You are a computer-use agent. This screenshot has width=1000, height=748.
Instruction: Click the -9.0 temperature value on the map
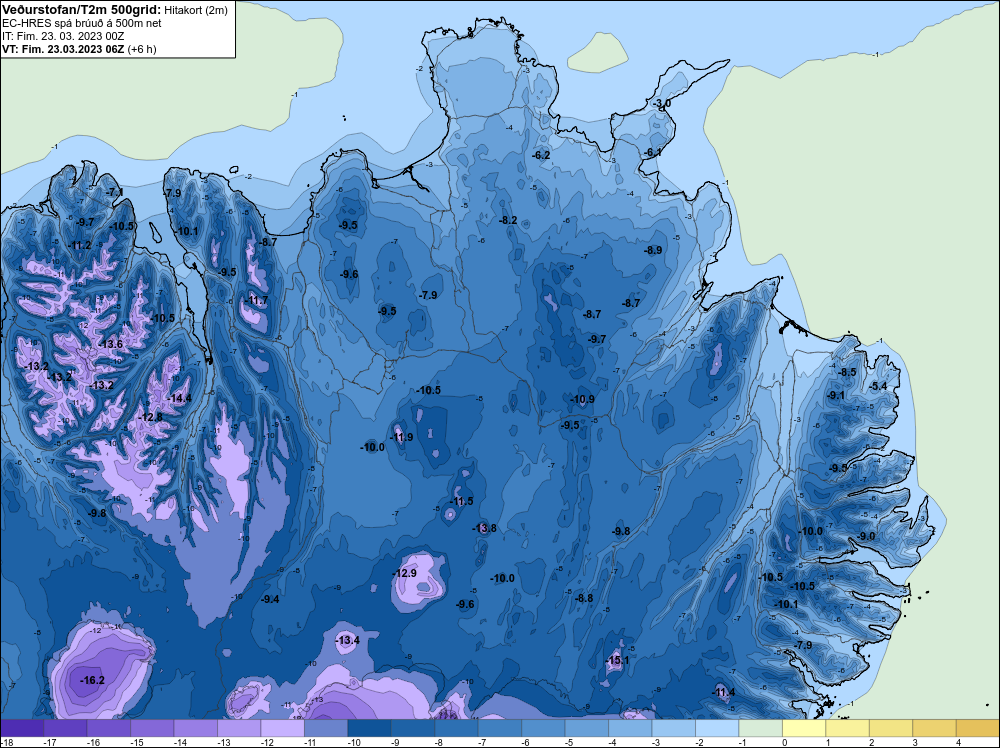click(867, 536)
